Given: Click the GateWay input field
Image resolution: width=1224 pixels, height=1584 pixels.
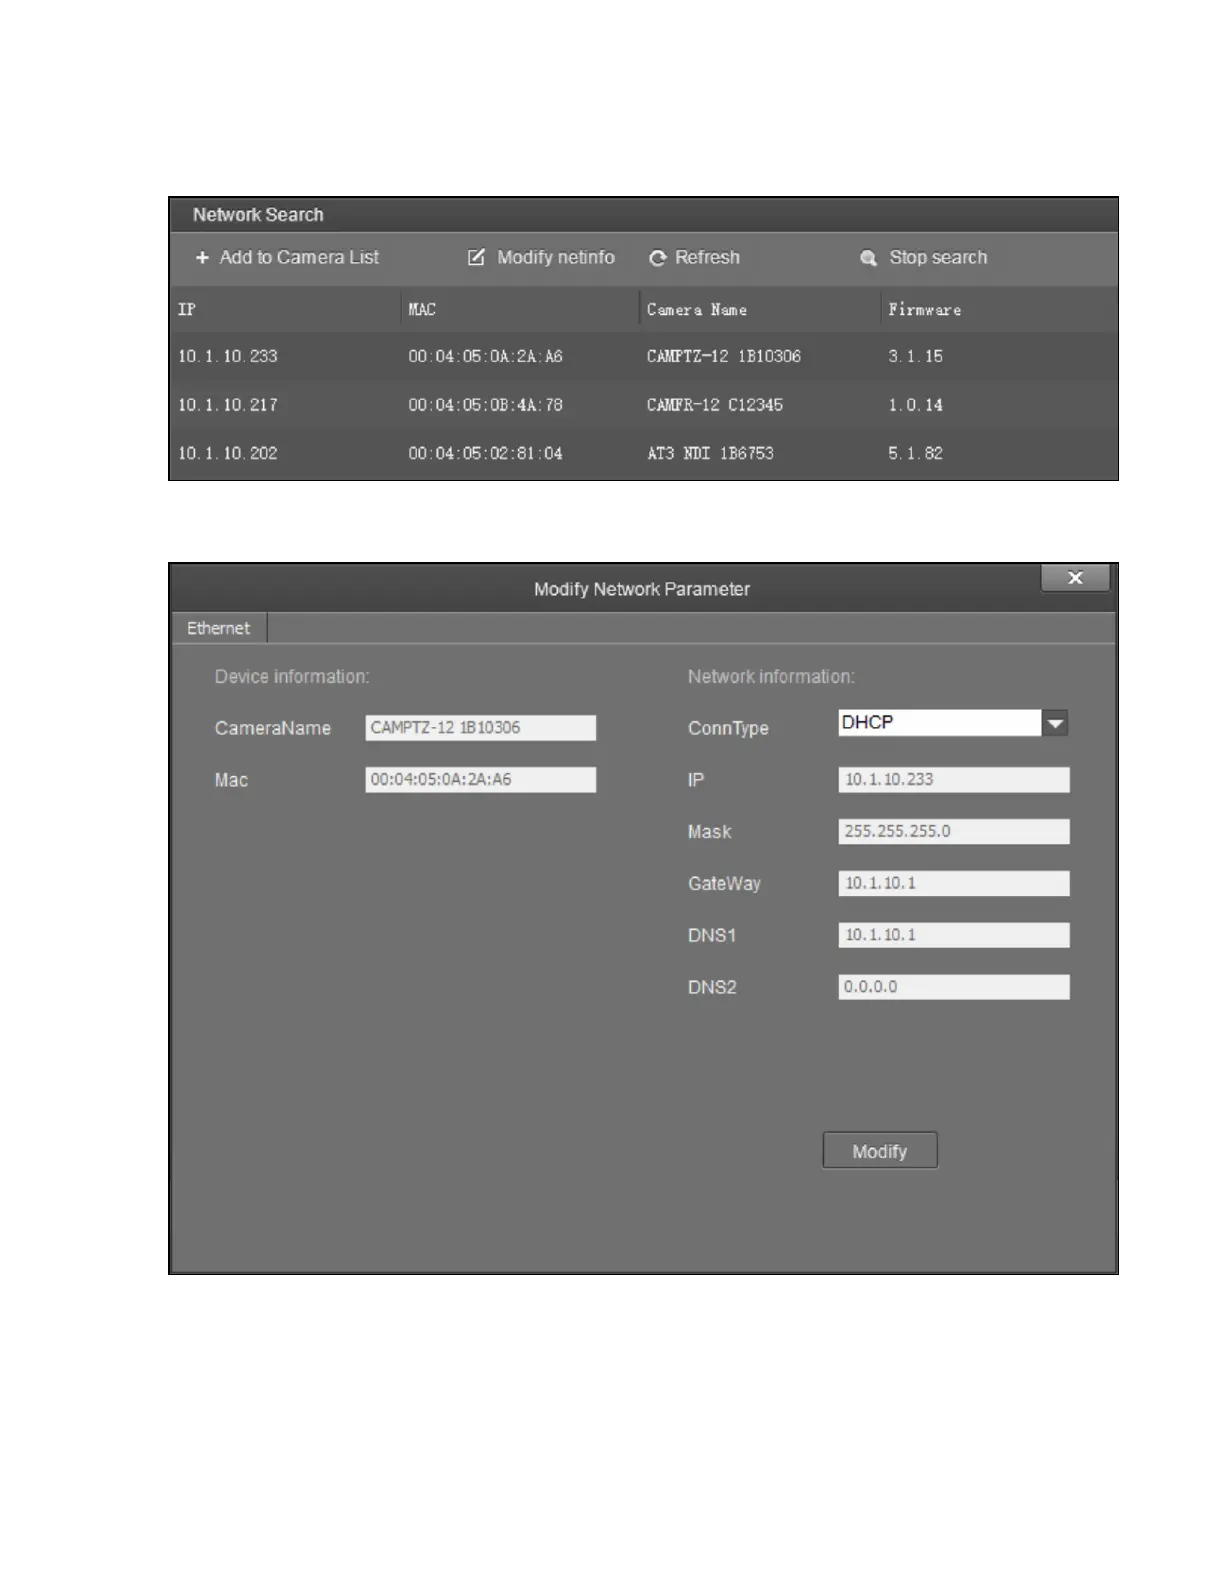Looking at the screenshot, I should [954, 883].
